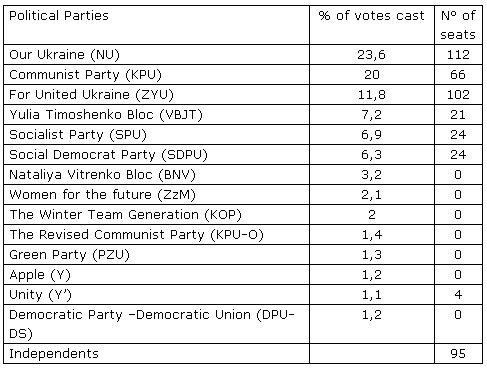Select the 95 seats value for Independents
This screenshot has width=487, height=369.
(x=458, y=354)
